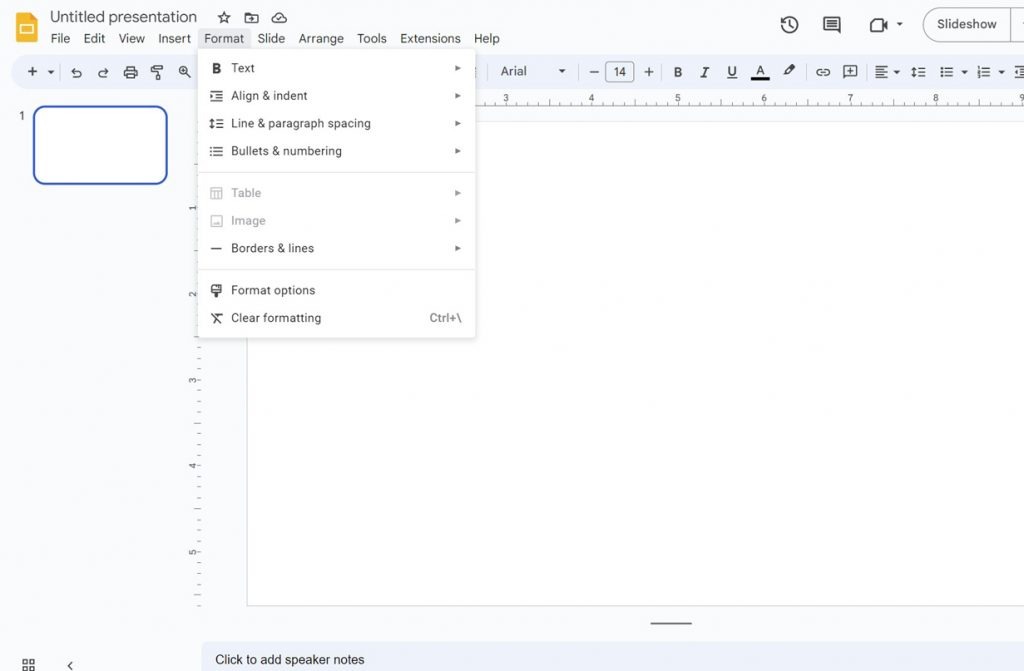Open the highlight color pen tool

pyautogui.click(x=789, y=71)
